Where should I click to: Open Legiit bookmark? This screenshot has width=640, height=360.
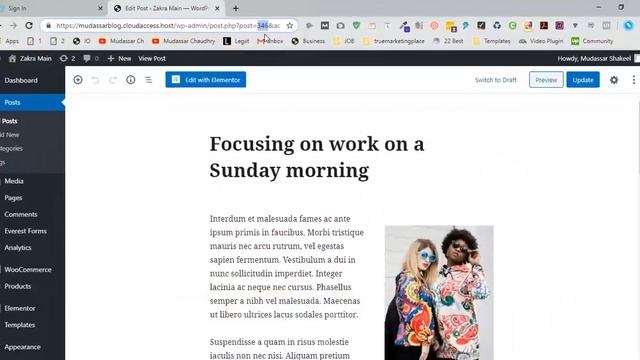tap(236, 41)
